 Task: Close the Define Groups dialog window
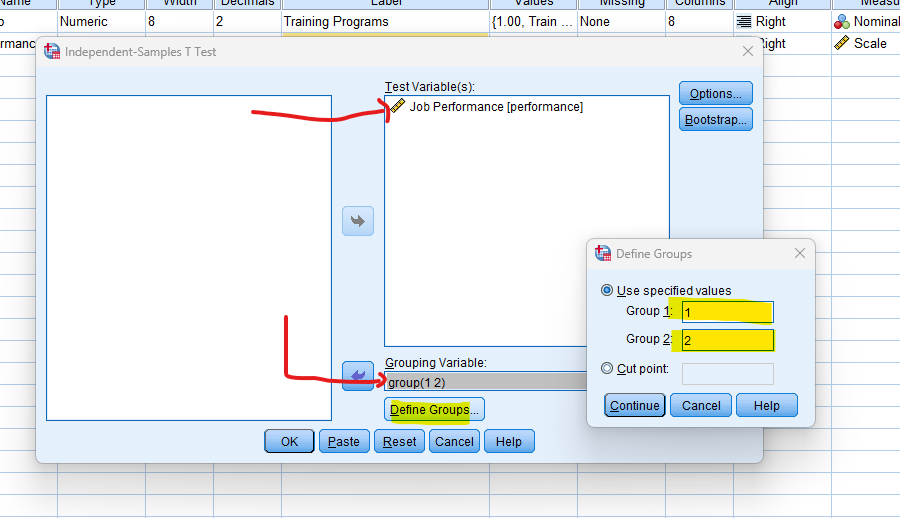point(799,254)
